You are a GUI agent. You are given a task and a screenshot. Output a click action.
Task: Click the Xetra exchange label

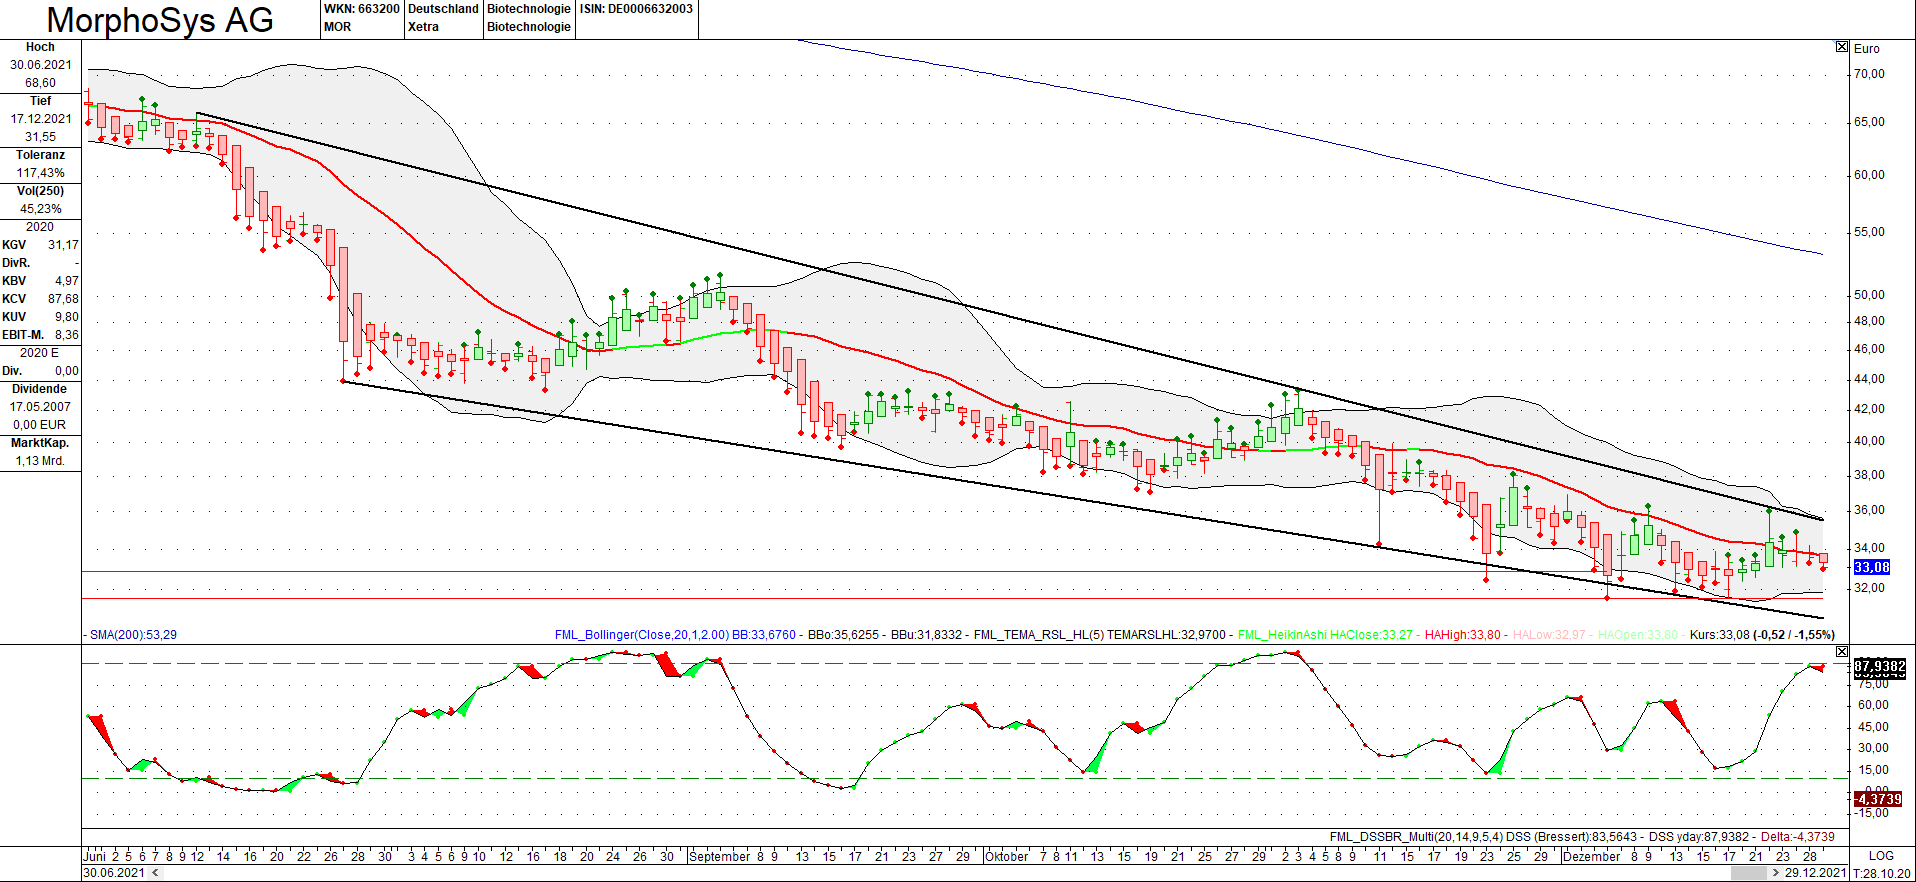[x=423, y=27]
